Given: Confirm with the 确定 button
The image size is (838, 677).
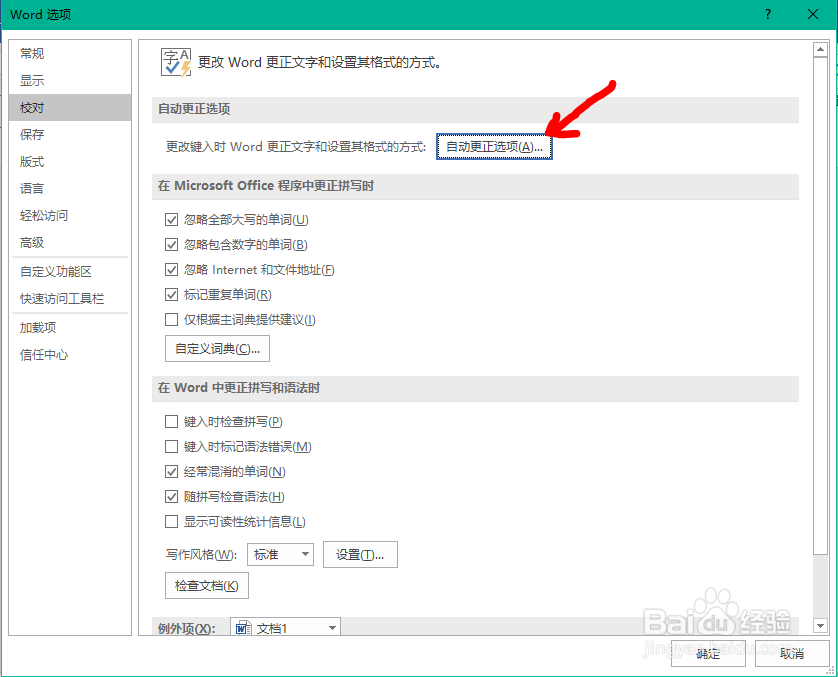Looking at the screenshot, I should coord(708,653).
